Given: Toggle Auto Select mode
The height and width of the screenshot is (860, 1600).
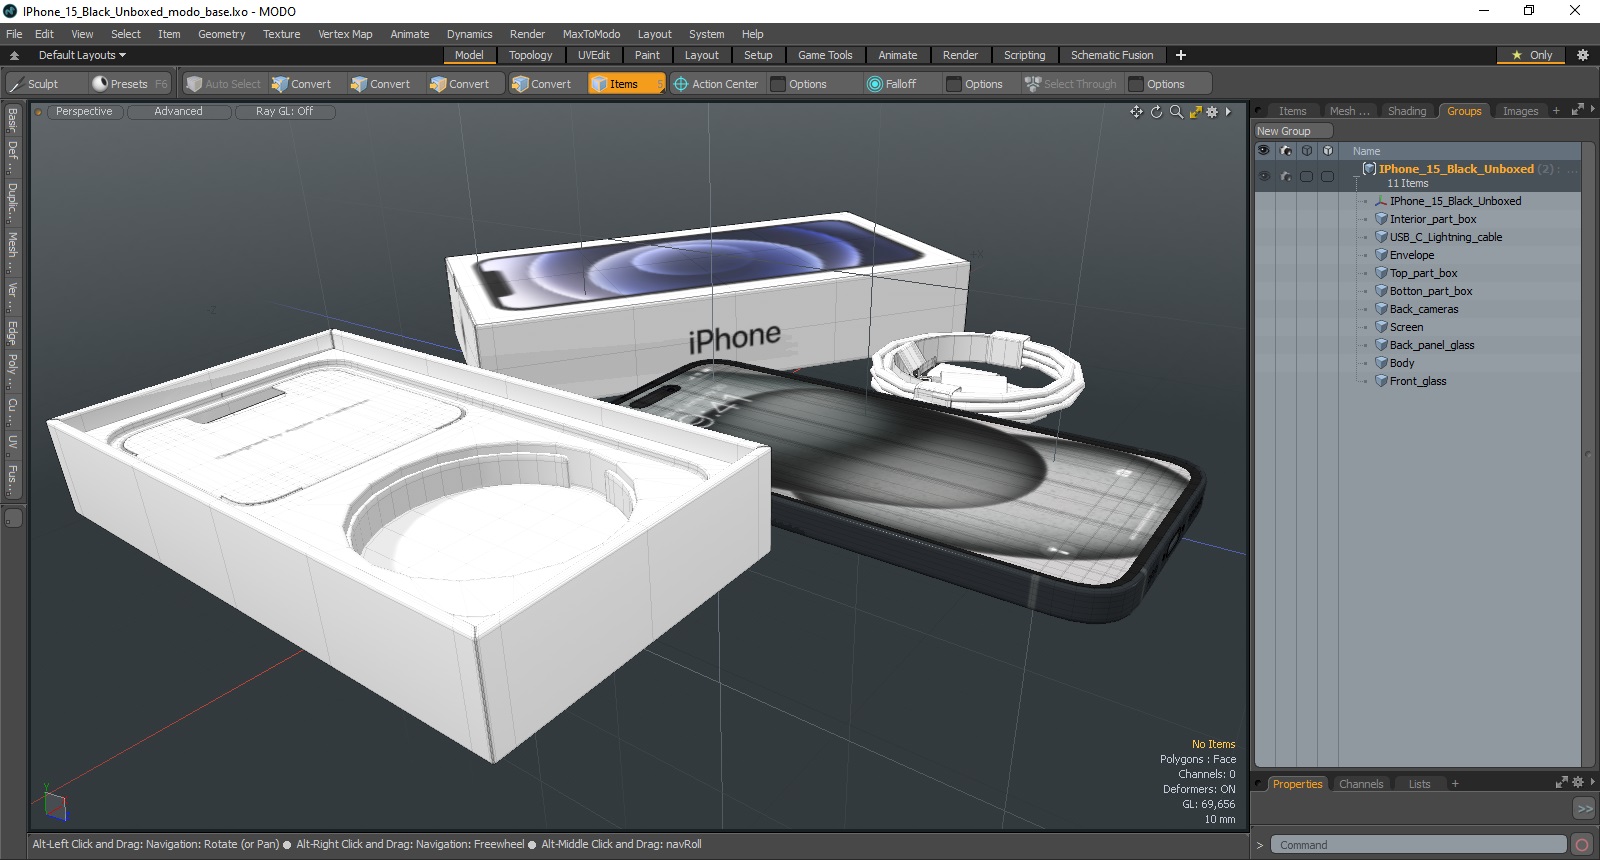Looking at the screenshot, I should (x=223, y=84).
